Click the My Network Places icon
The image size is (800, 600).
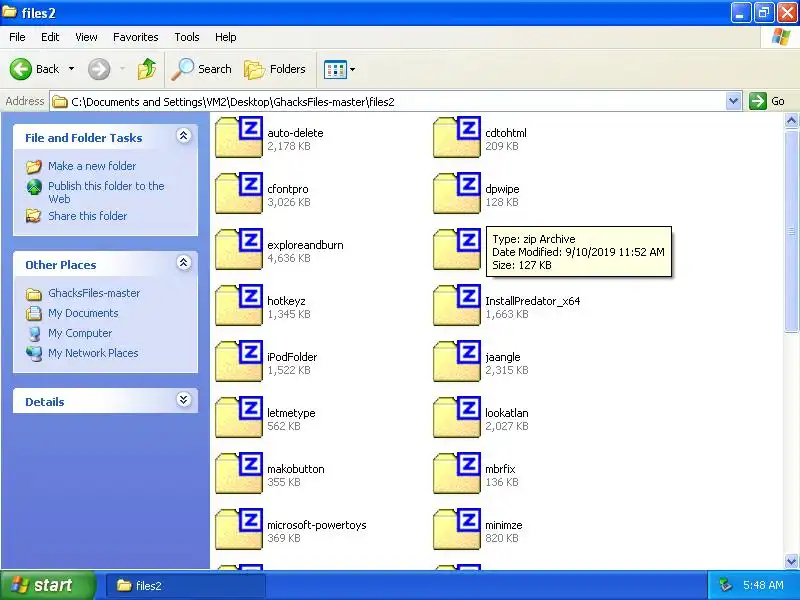pyautogui.click(x=34, y=353)
